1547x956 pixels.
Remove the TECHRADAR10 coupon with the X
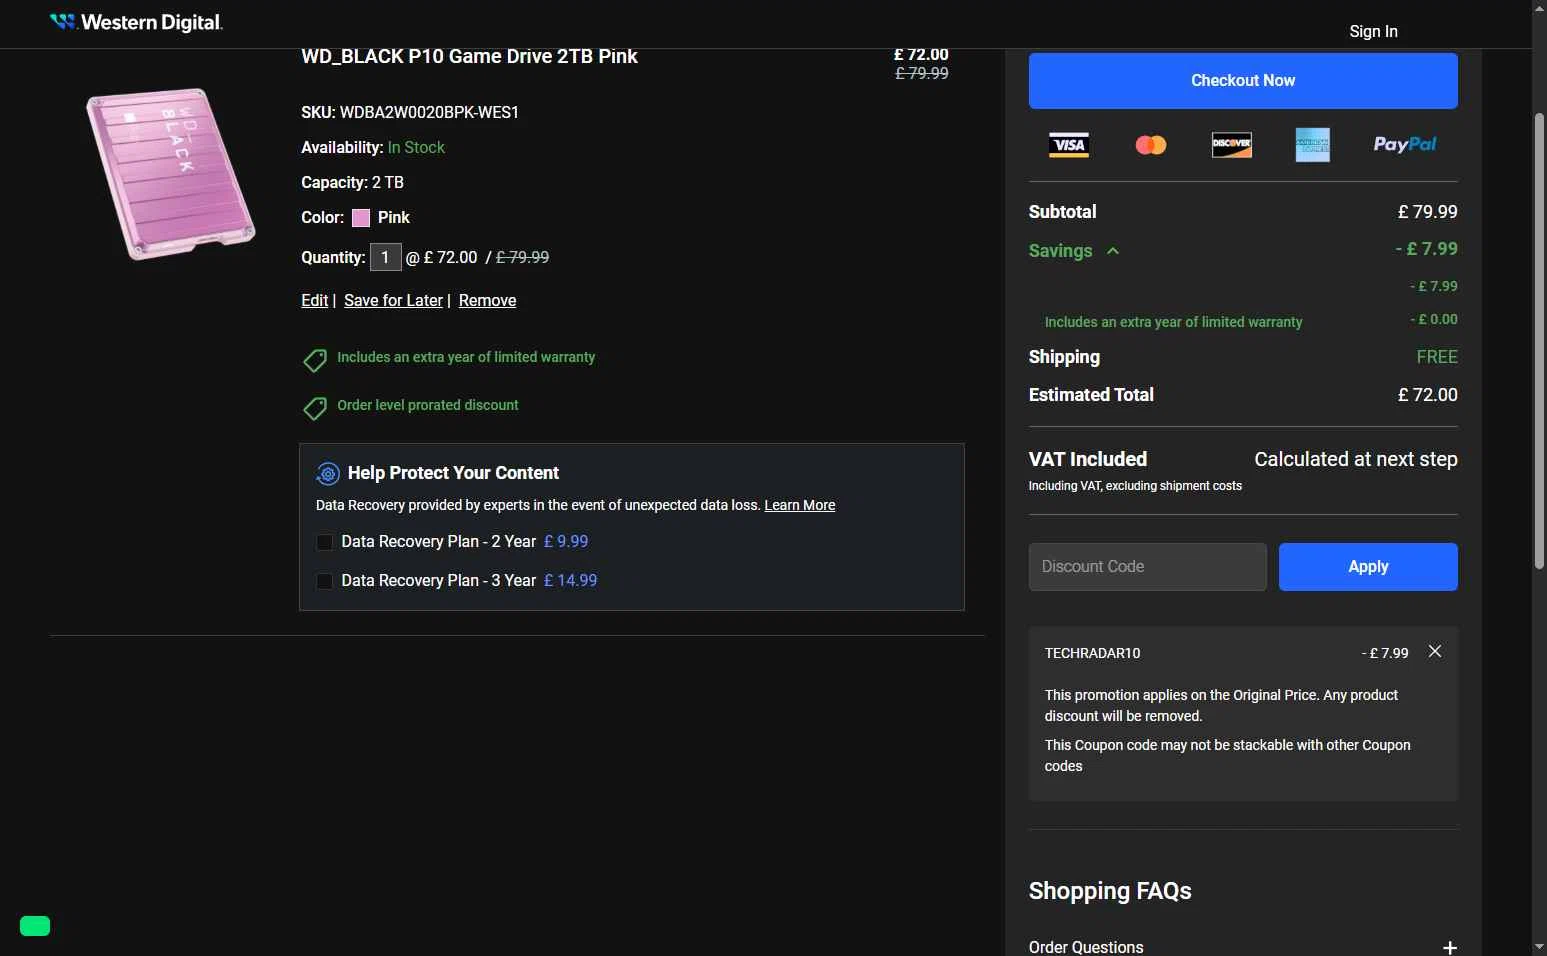point(1435,651)
